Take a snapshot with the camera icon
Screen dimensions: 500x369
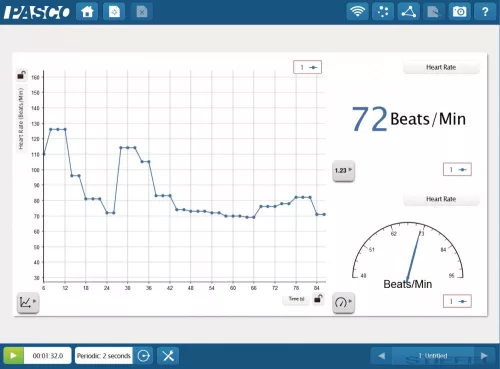coord(459,12)
